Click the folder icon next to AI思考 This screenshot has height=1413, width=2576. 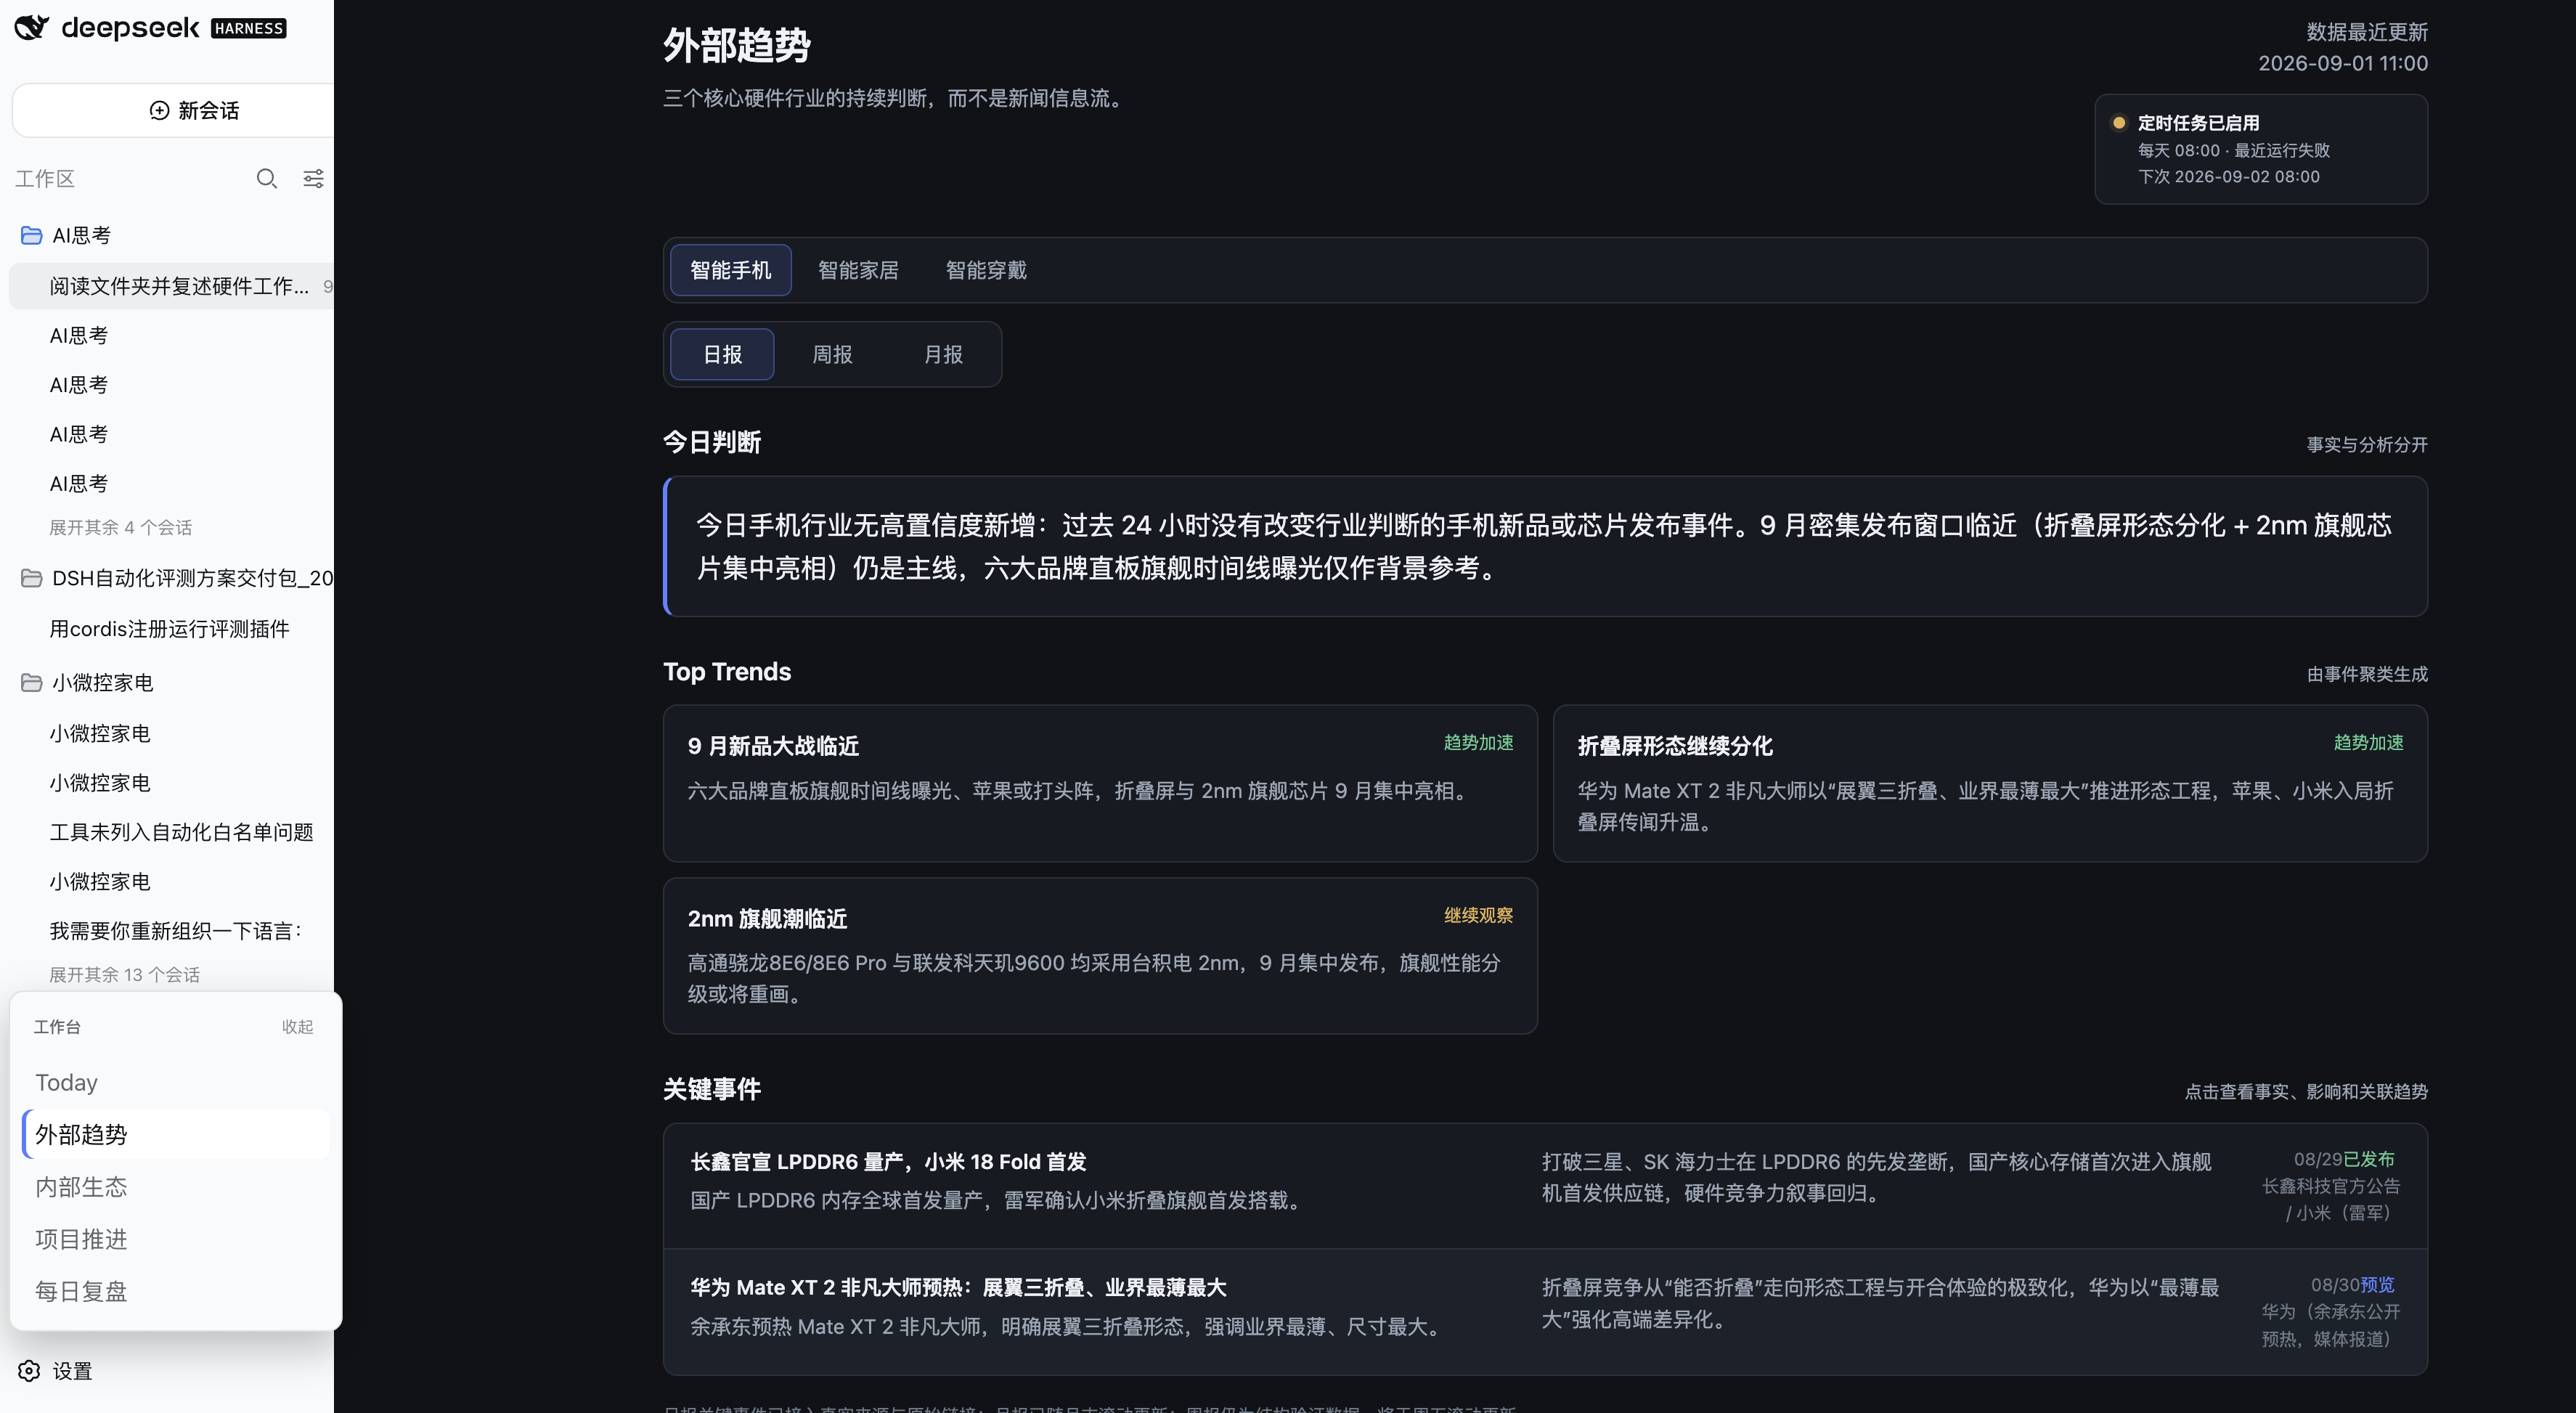pyautogui.click(x=31, y=236)
